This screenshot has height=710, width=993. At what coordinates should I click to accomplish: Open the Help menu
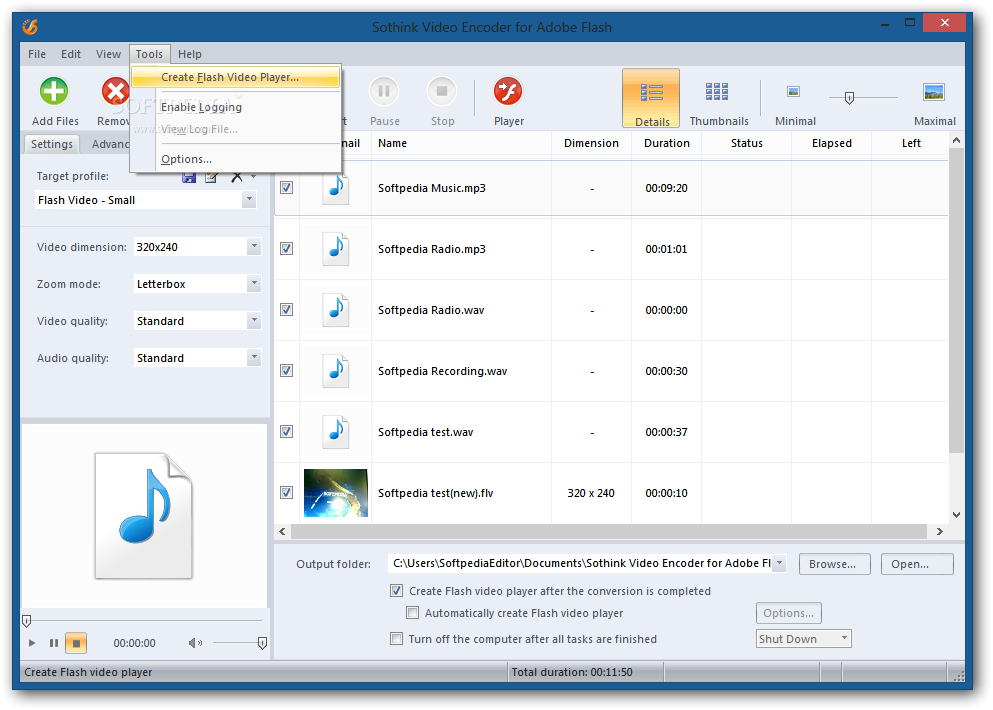coord(189,54)
